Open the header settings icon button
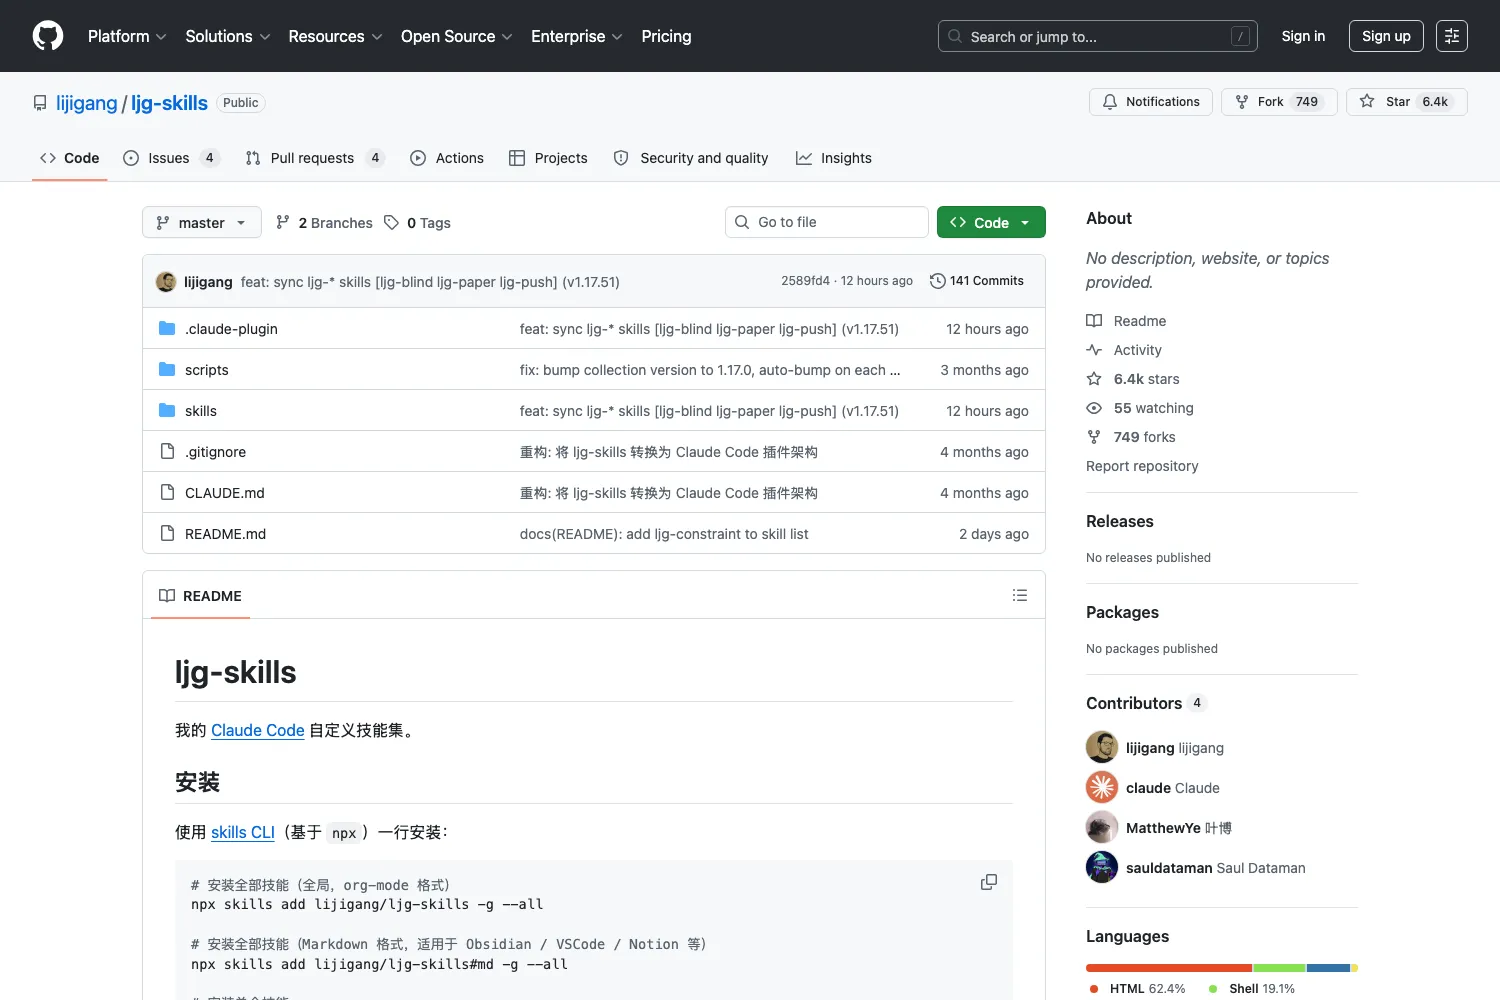This screenshot has height=1000, width=1500. point(1452,36)
